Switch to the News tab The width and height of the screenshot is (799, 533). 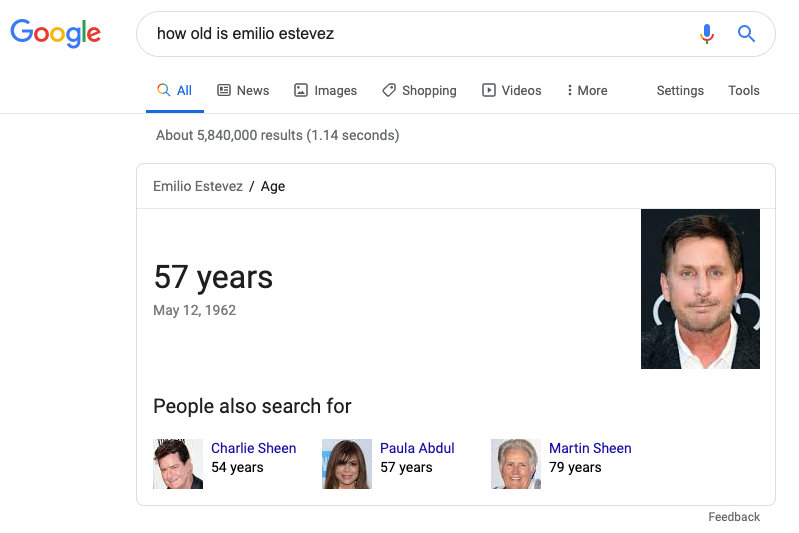click(243, 91)
